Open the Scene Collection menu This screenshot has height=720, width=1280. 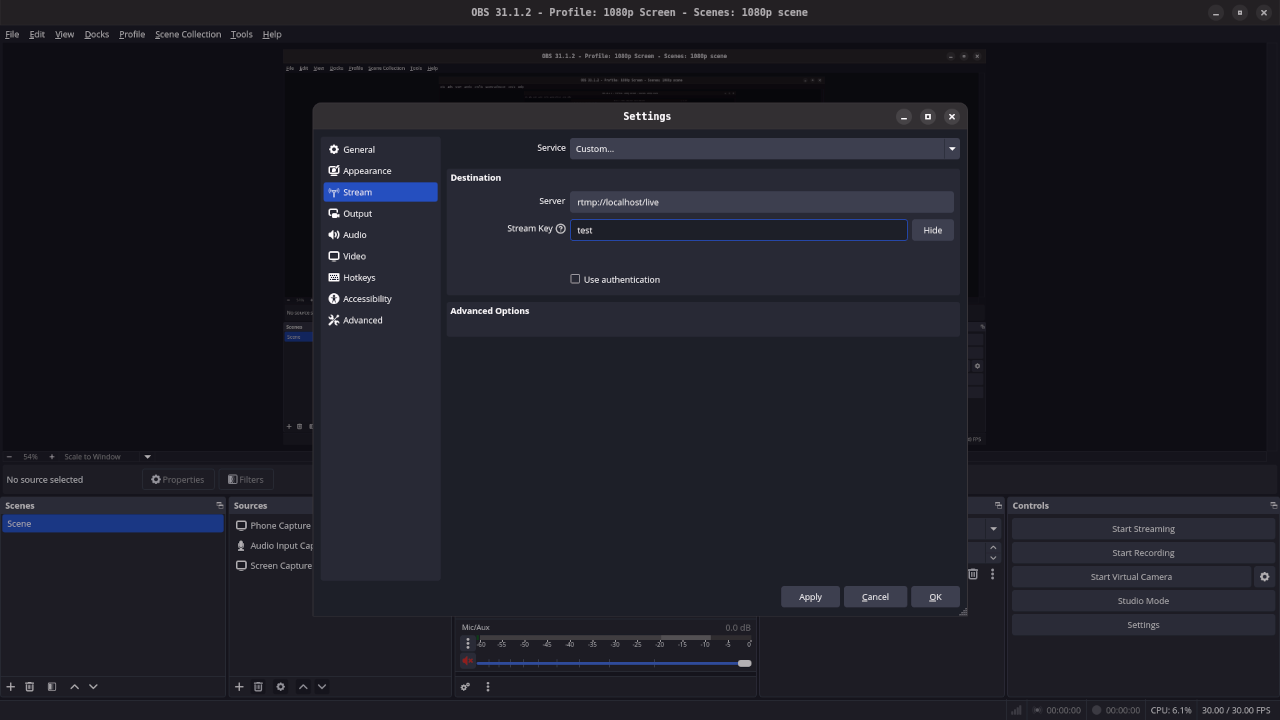[x=188, y=34]
